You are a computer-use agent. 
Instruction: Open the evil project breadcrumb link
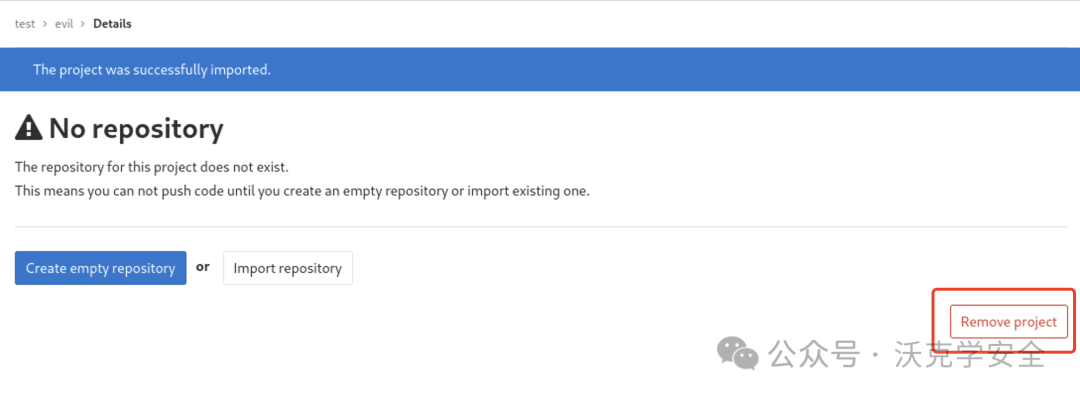pos(64,23)
